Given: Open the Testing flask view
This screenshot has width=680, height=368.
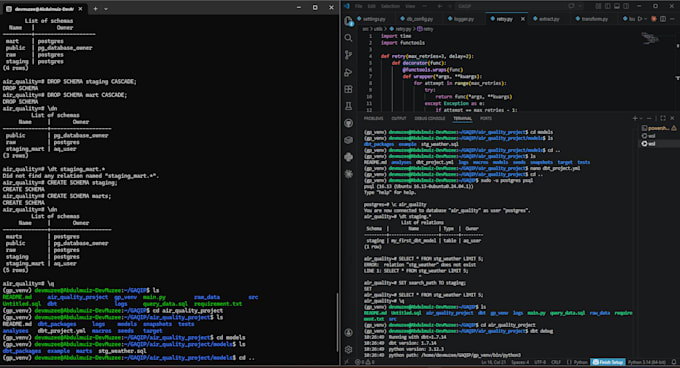Looking at the screenshot, I should tap(348, 106).
